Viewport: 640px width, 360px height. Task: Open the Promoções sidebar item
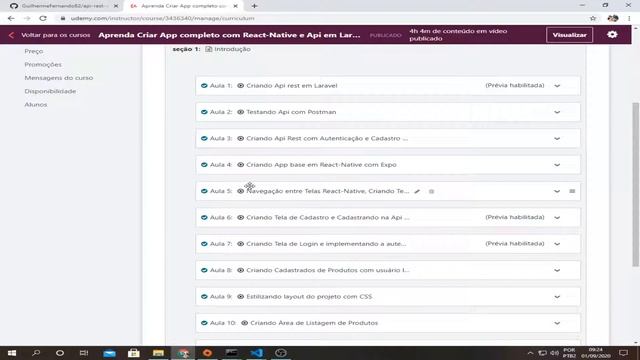[43, 64]
